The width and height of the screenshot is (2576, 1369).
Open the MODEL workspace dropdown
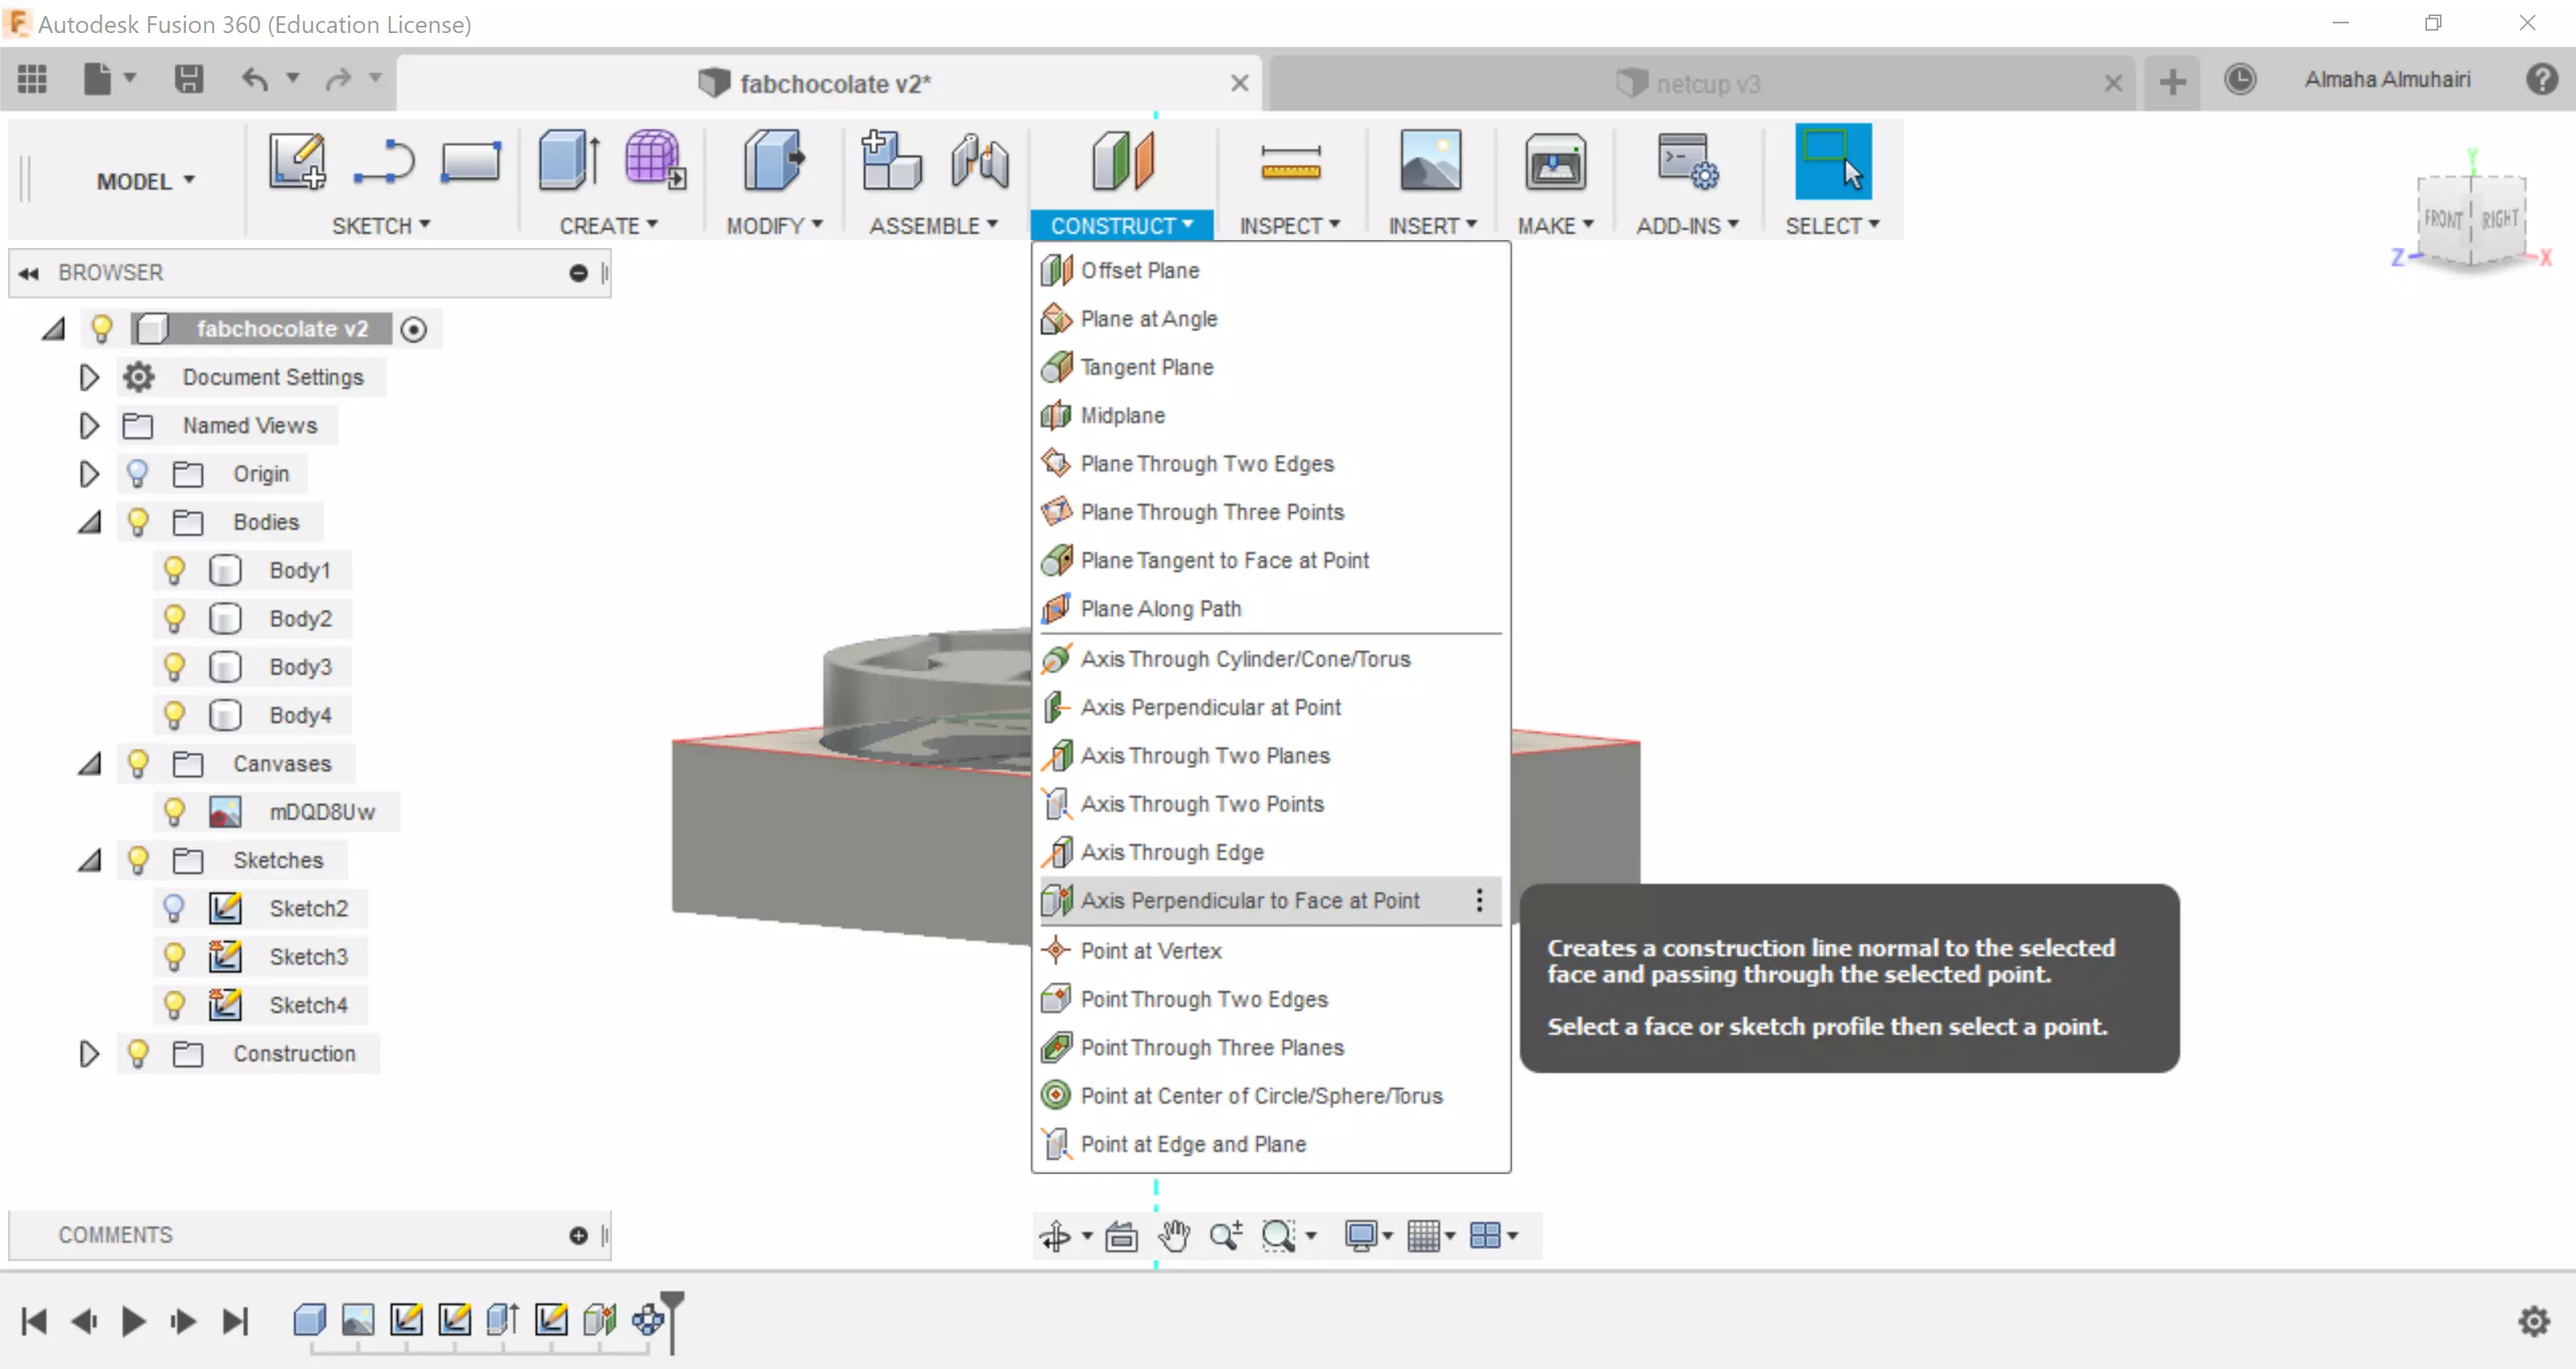146,181
